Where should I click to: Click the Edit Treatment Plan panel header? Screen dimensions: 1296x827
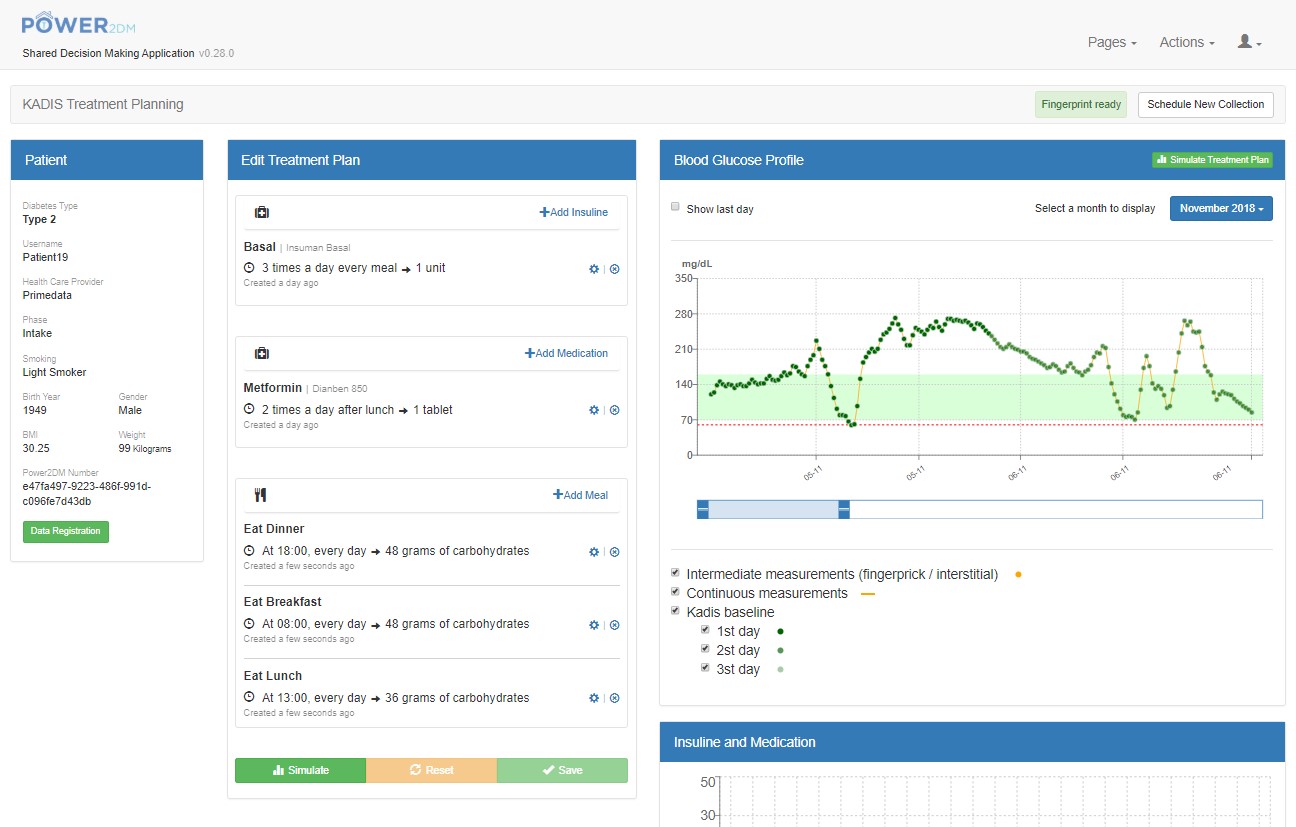[432, 160]
